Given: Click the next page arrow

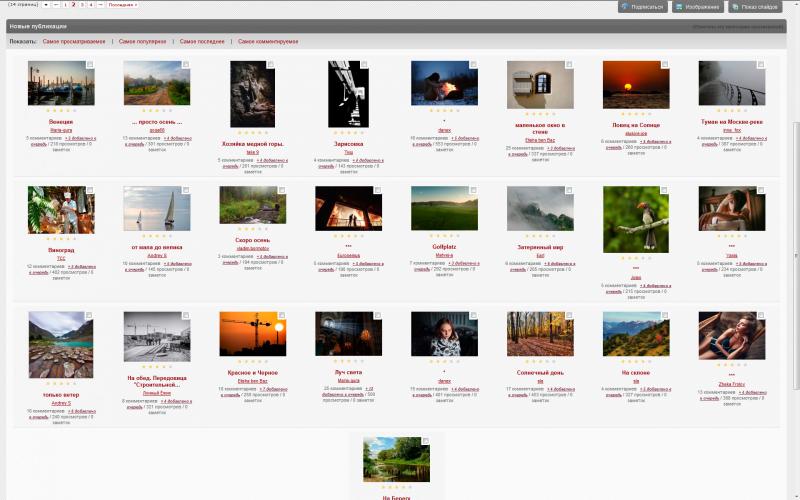Looking at the screenshot, I should click(x=100, y=5).
